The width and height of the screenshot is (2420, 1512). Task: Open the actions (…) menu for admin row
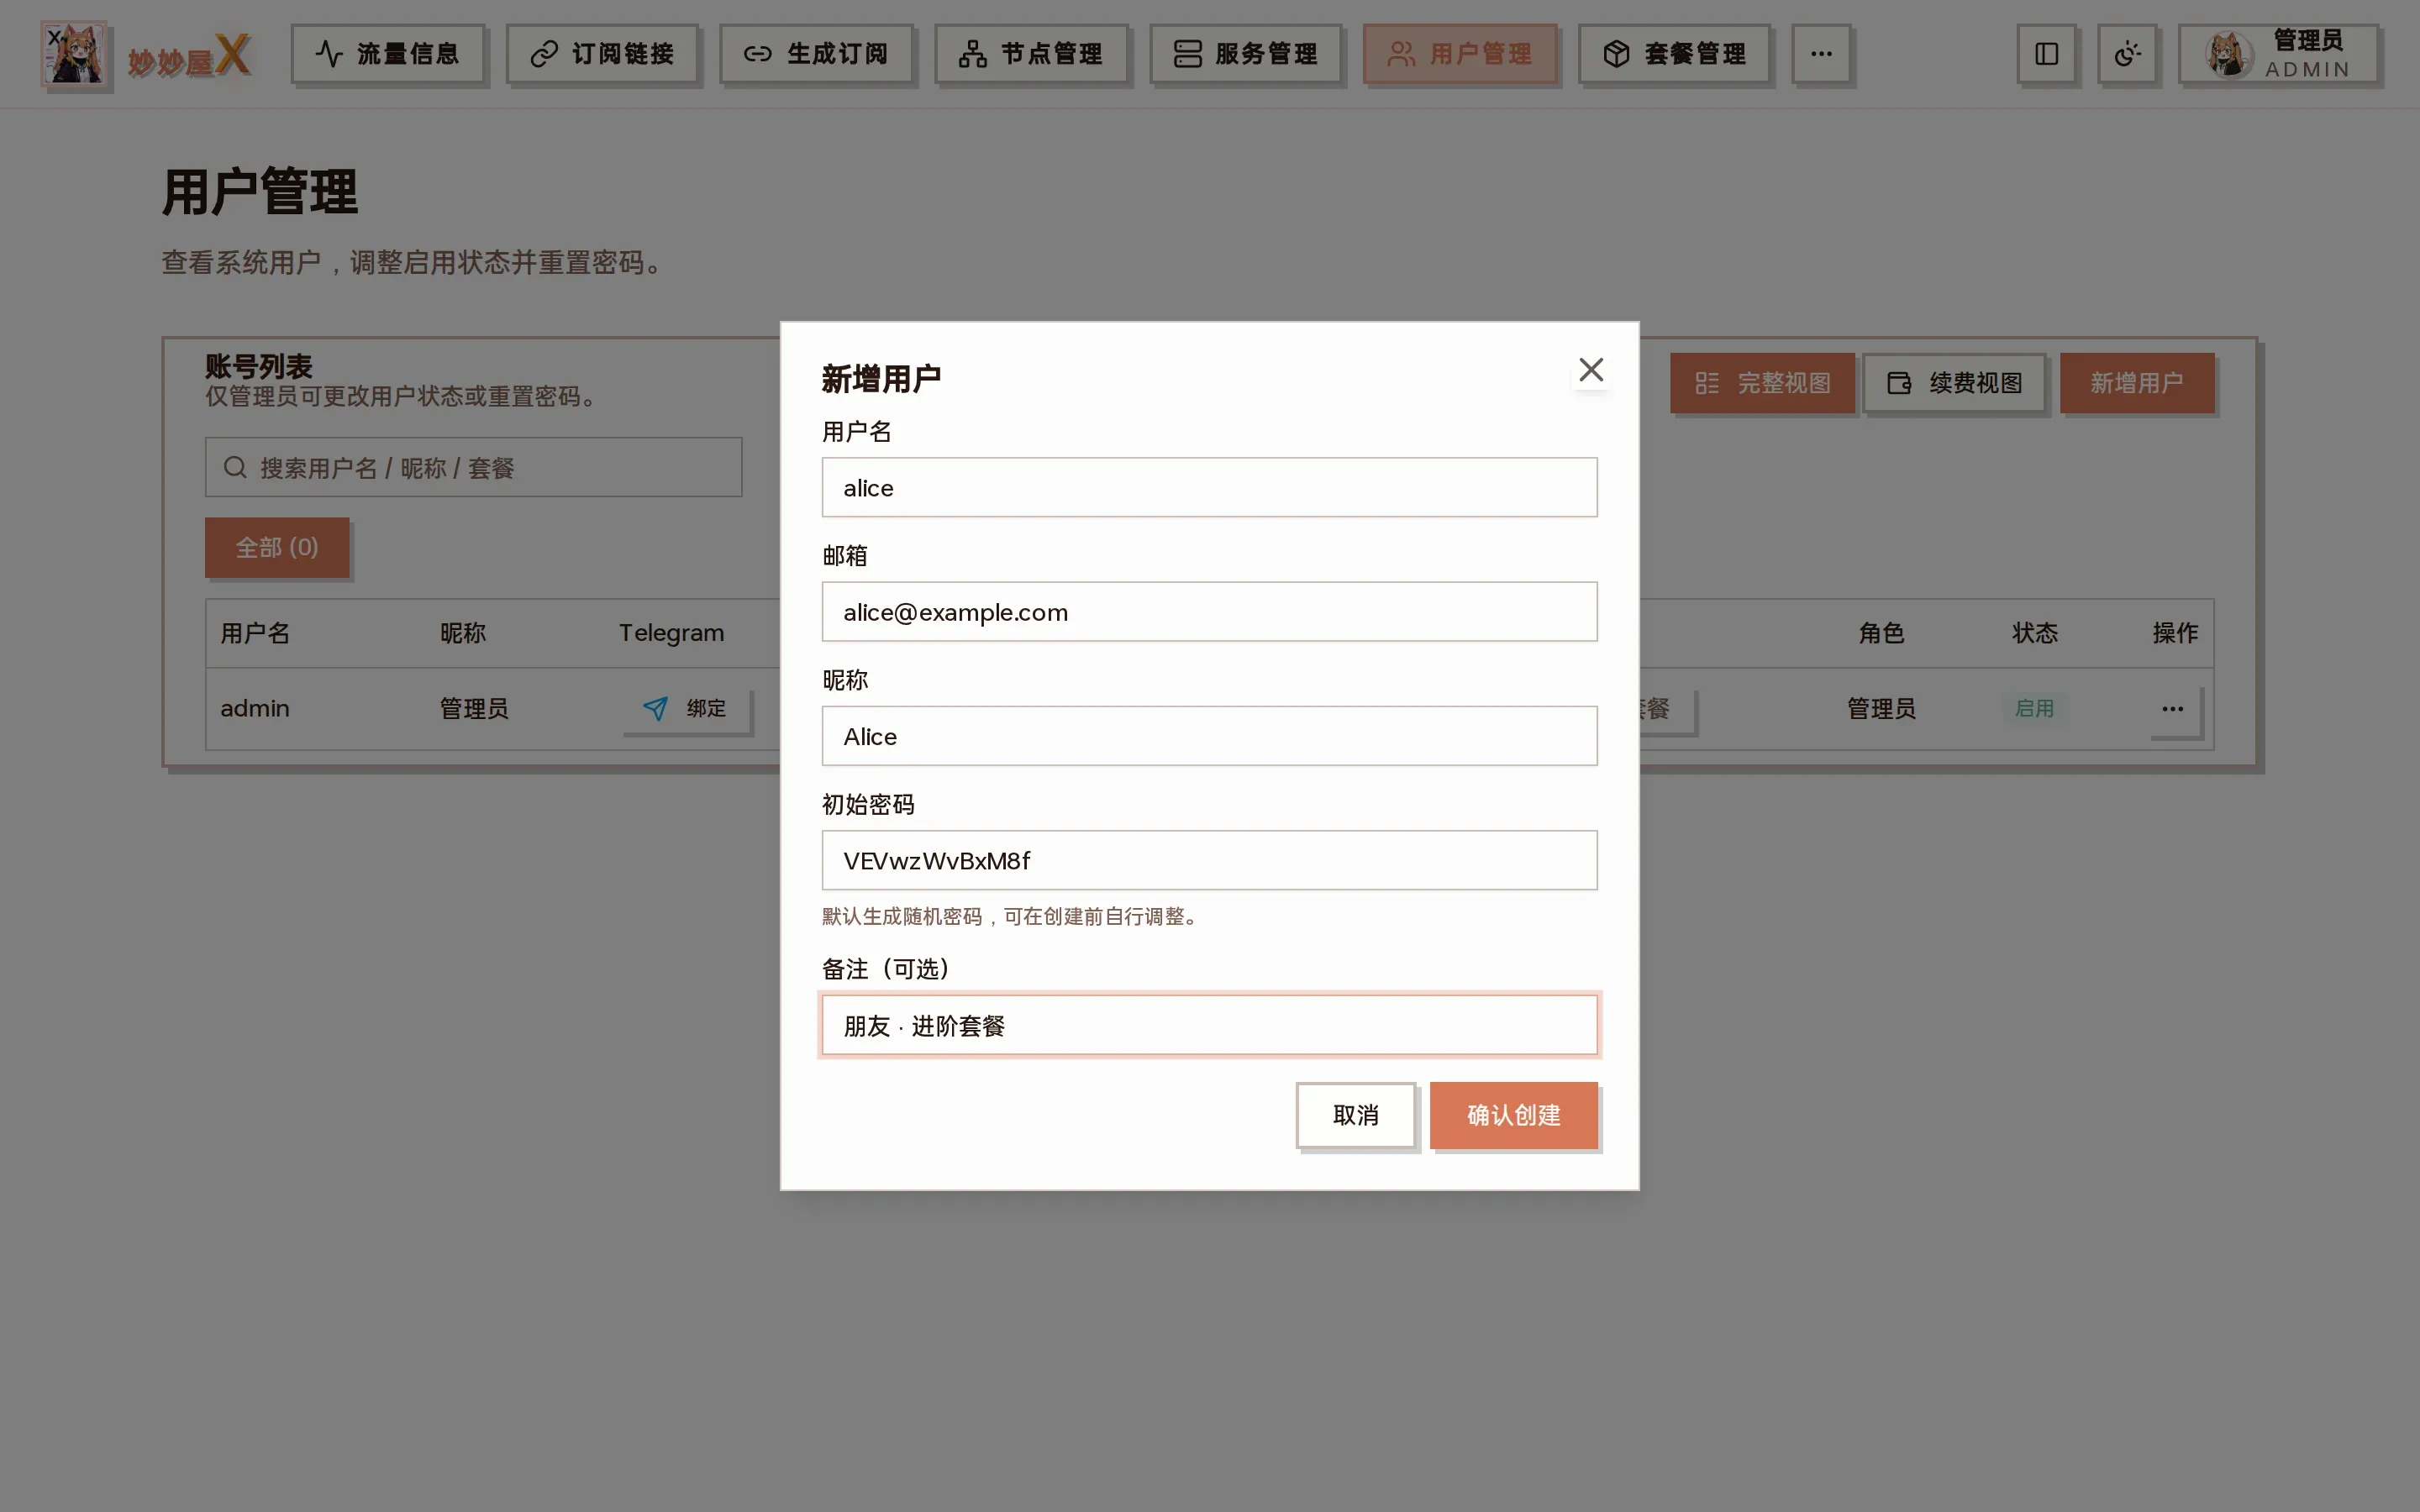(x=2173, y=709)
